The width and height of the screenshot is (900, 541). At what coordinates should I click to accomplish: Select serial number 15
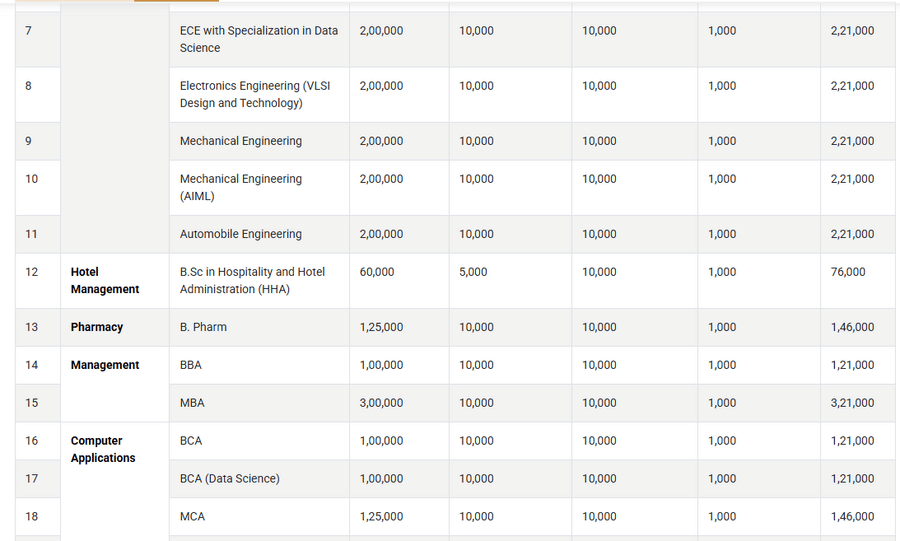(32, 403)
